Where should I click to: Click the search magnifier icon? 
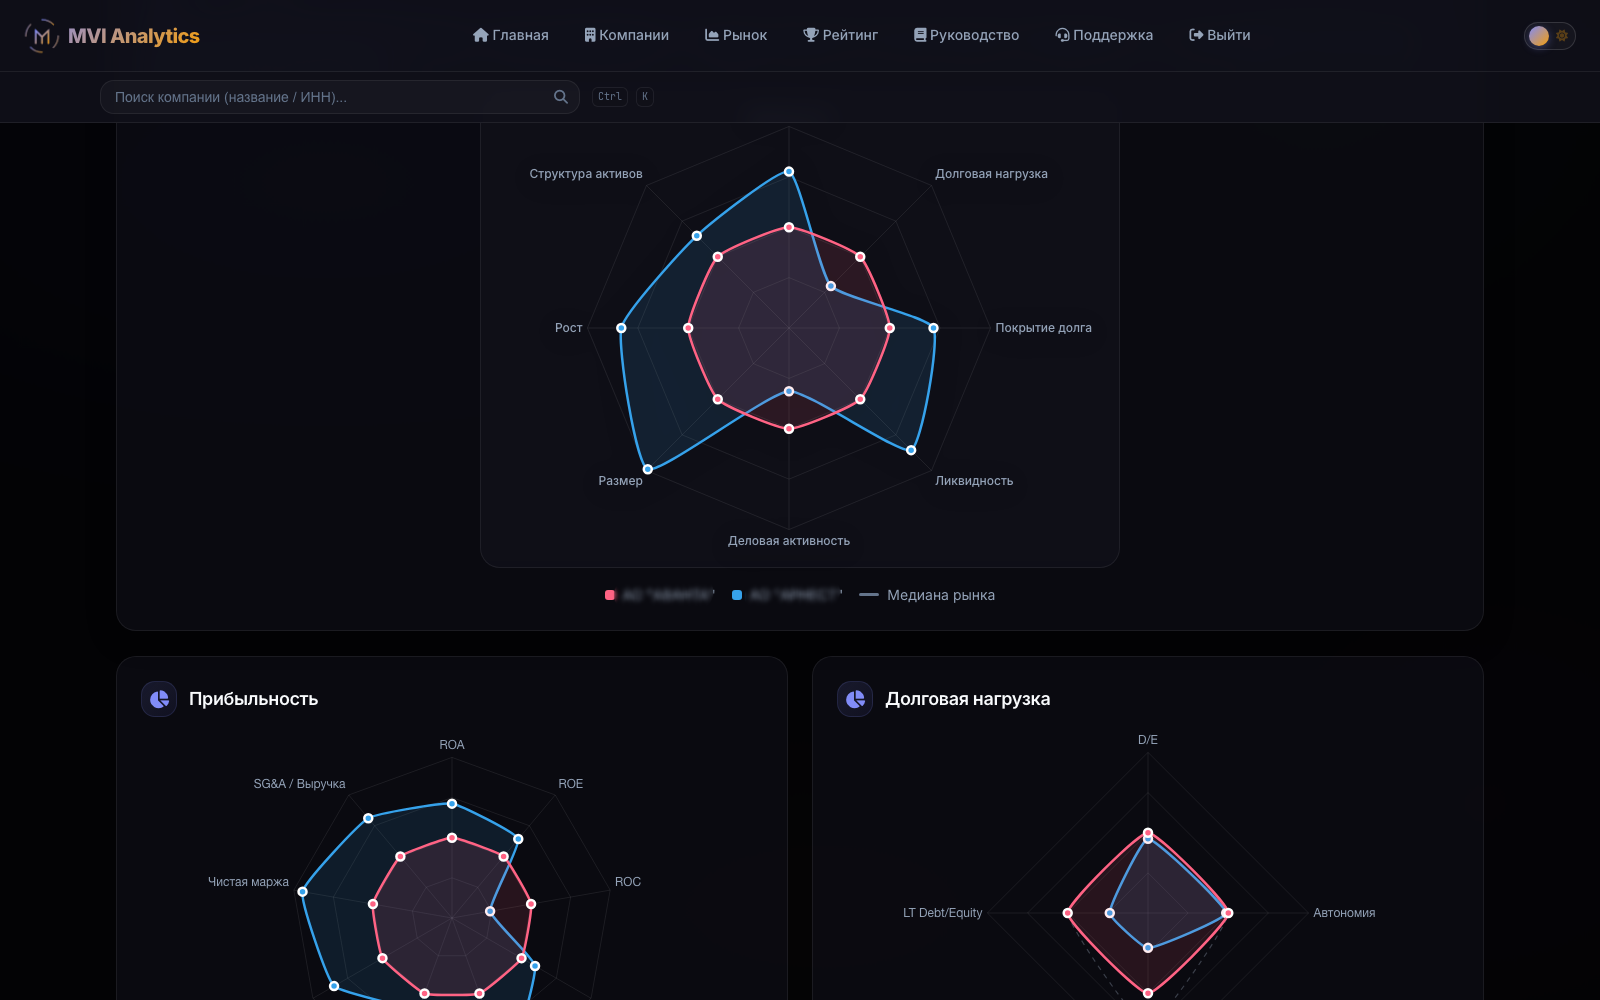point(561,97)
